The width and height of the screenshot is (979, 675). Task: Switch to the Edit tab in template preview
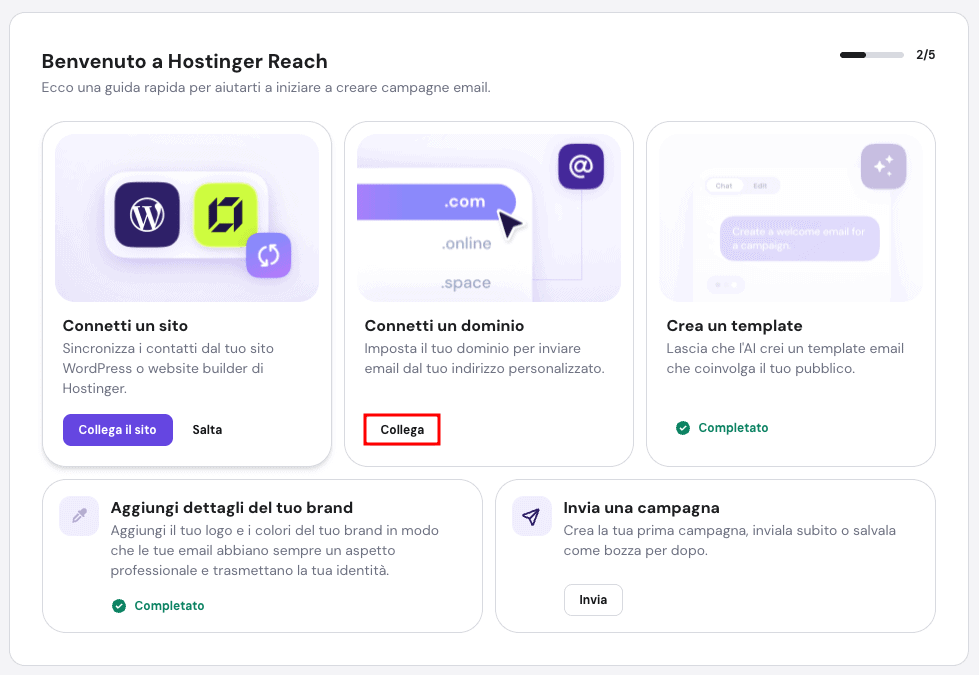point(760,185)
